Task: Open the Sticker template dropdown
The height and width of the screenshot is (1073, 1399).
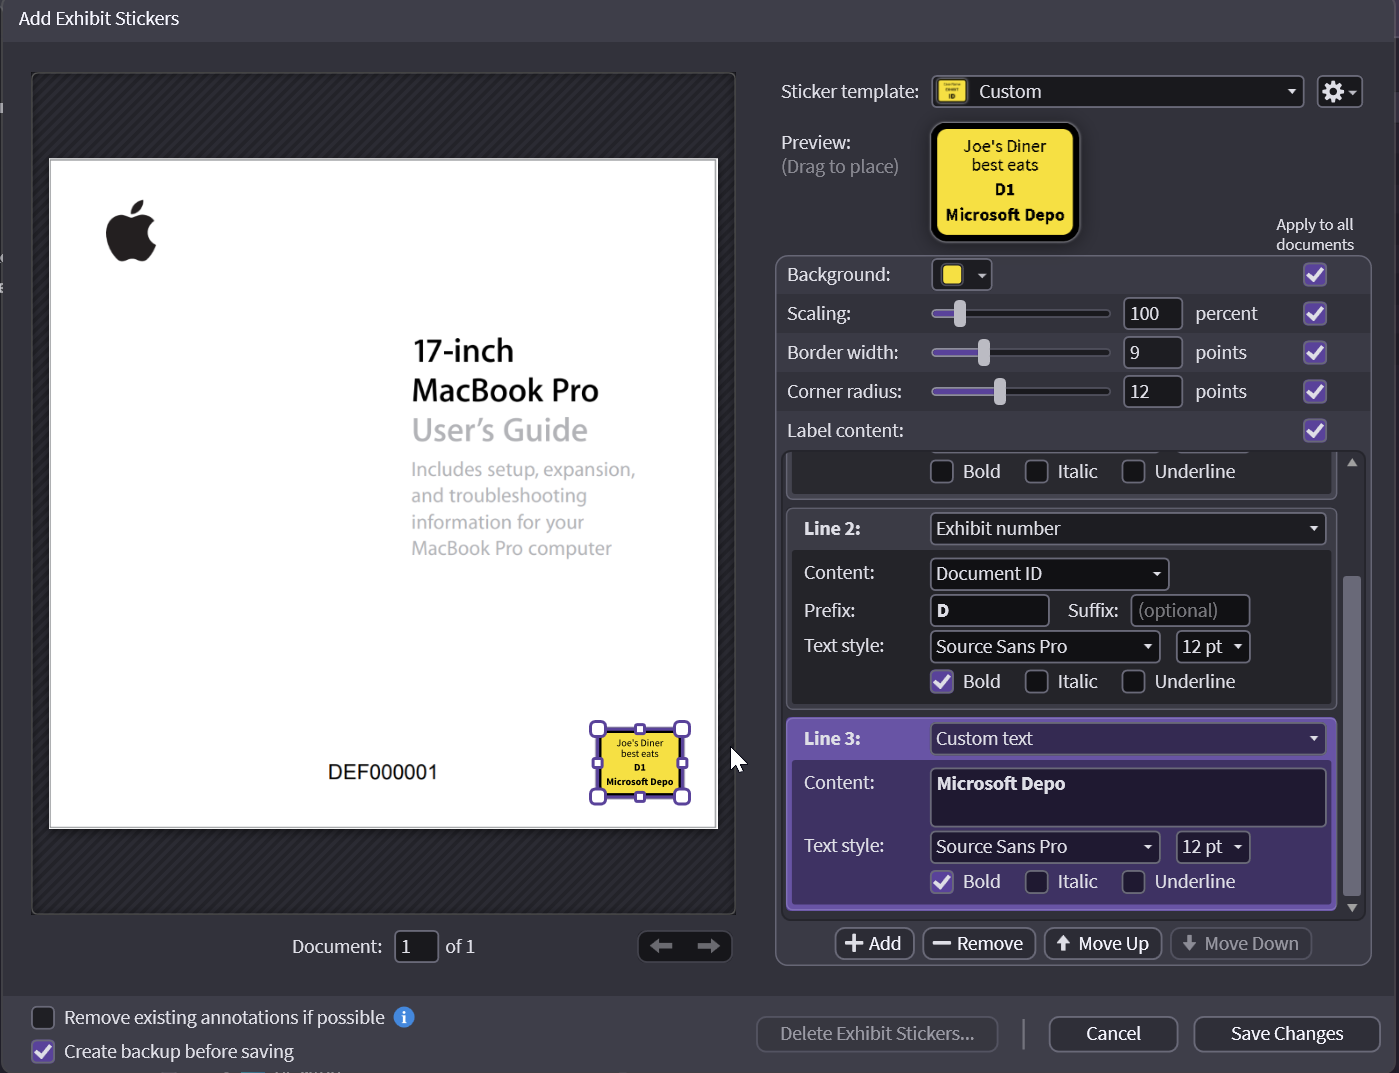Action: pos(1117,92)
